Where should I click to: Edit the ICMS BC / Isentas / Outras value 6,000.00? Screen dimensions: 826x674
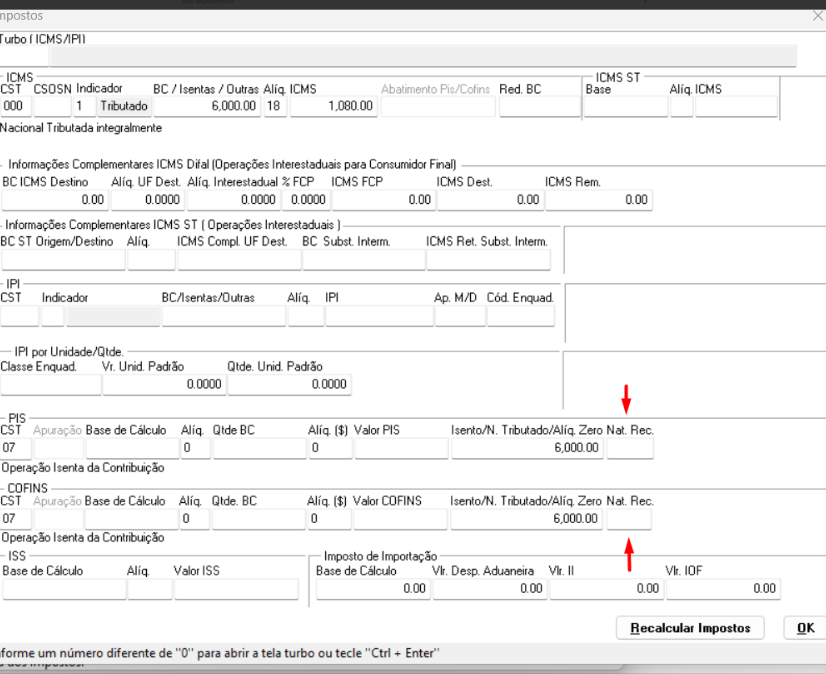coord(206,106)
